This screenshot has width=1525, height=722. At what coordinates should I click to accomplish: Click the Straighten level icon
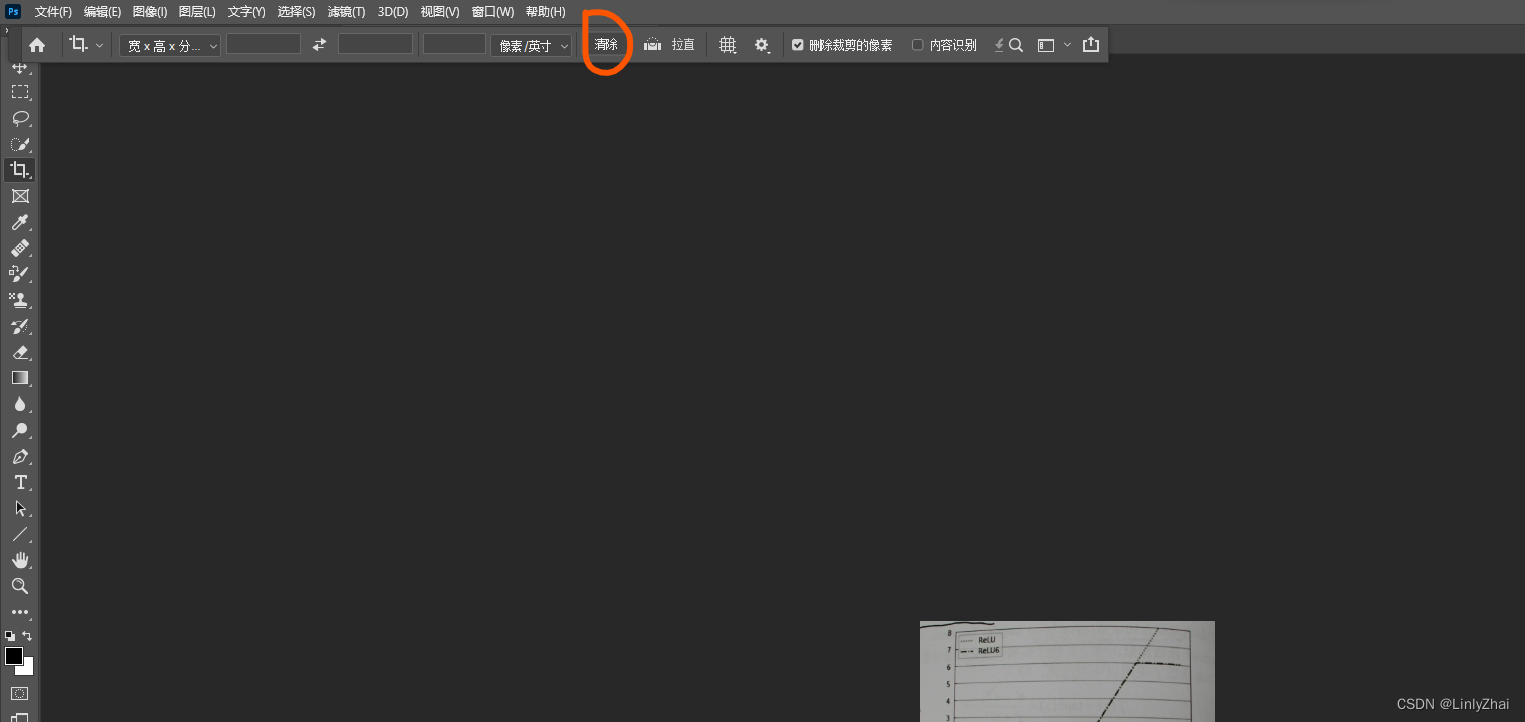click(652, 45)
